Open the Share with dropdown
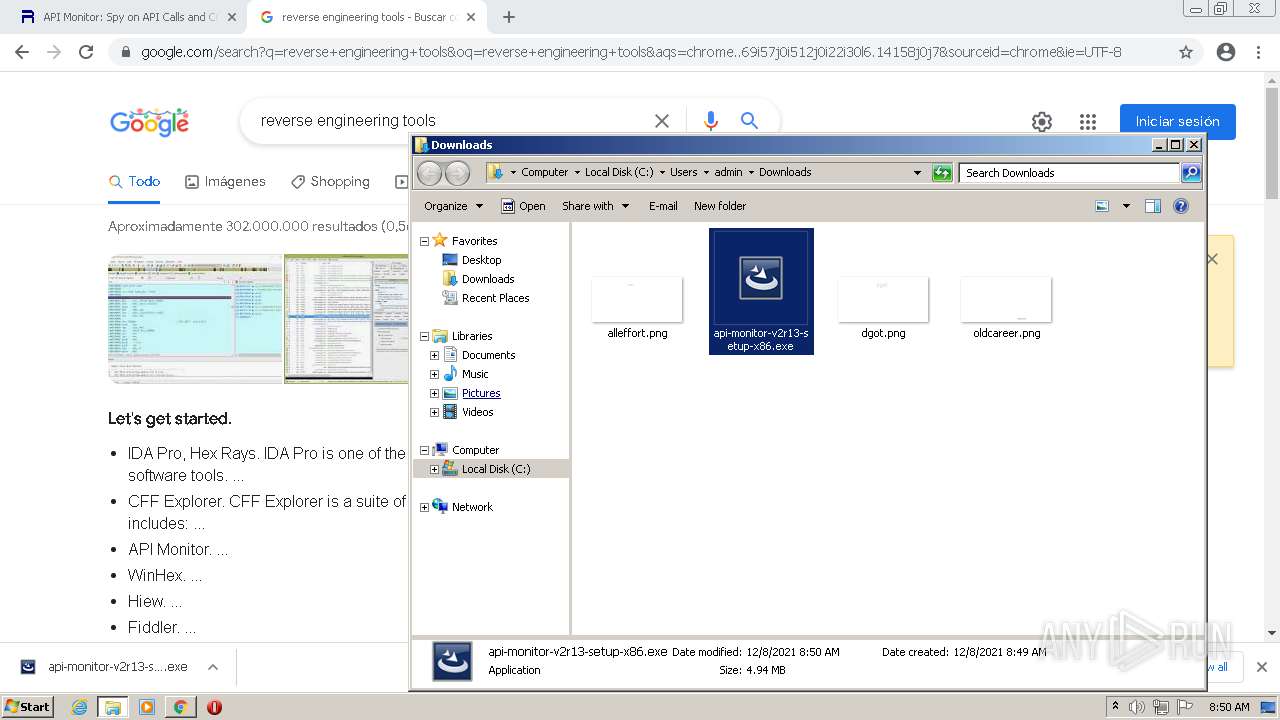This screenshot has width=1280, height=720. coord(596,206)
